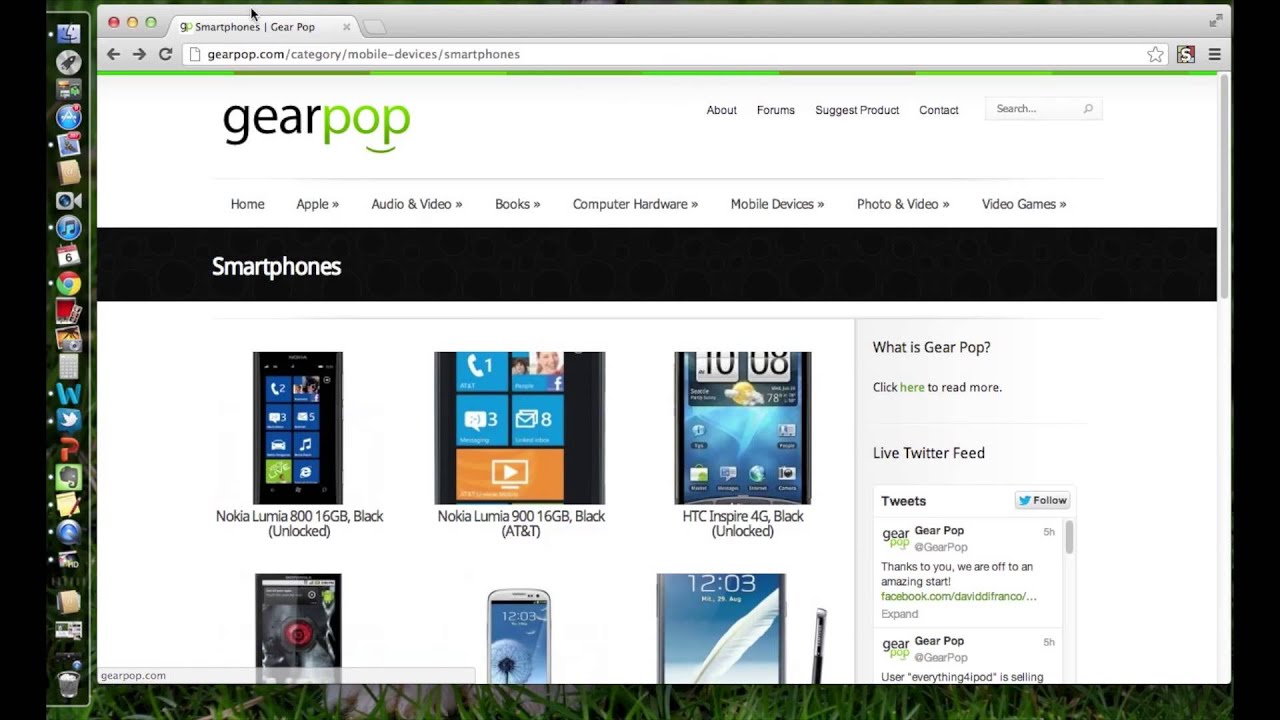The height and width of the screenshot is (720, 1280).
Task: Go forward in browser history
Action: click(139, 54)
